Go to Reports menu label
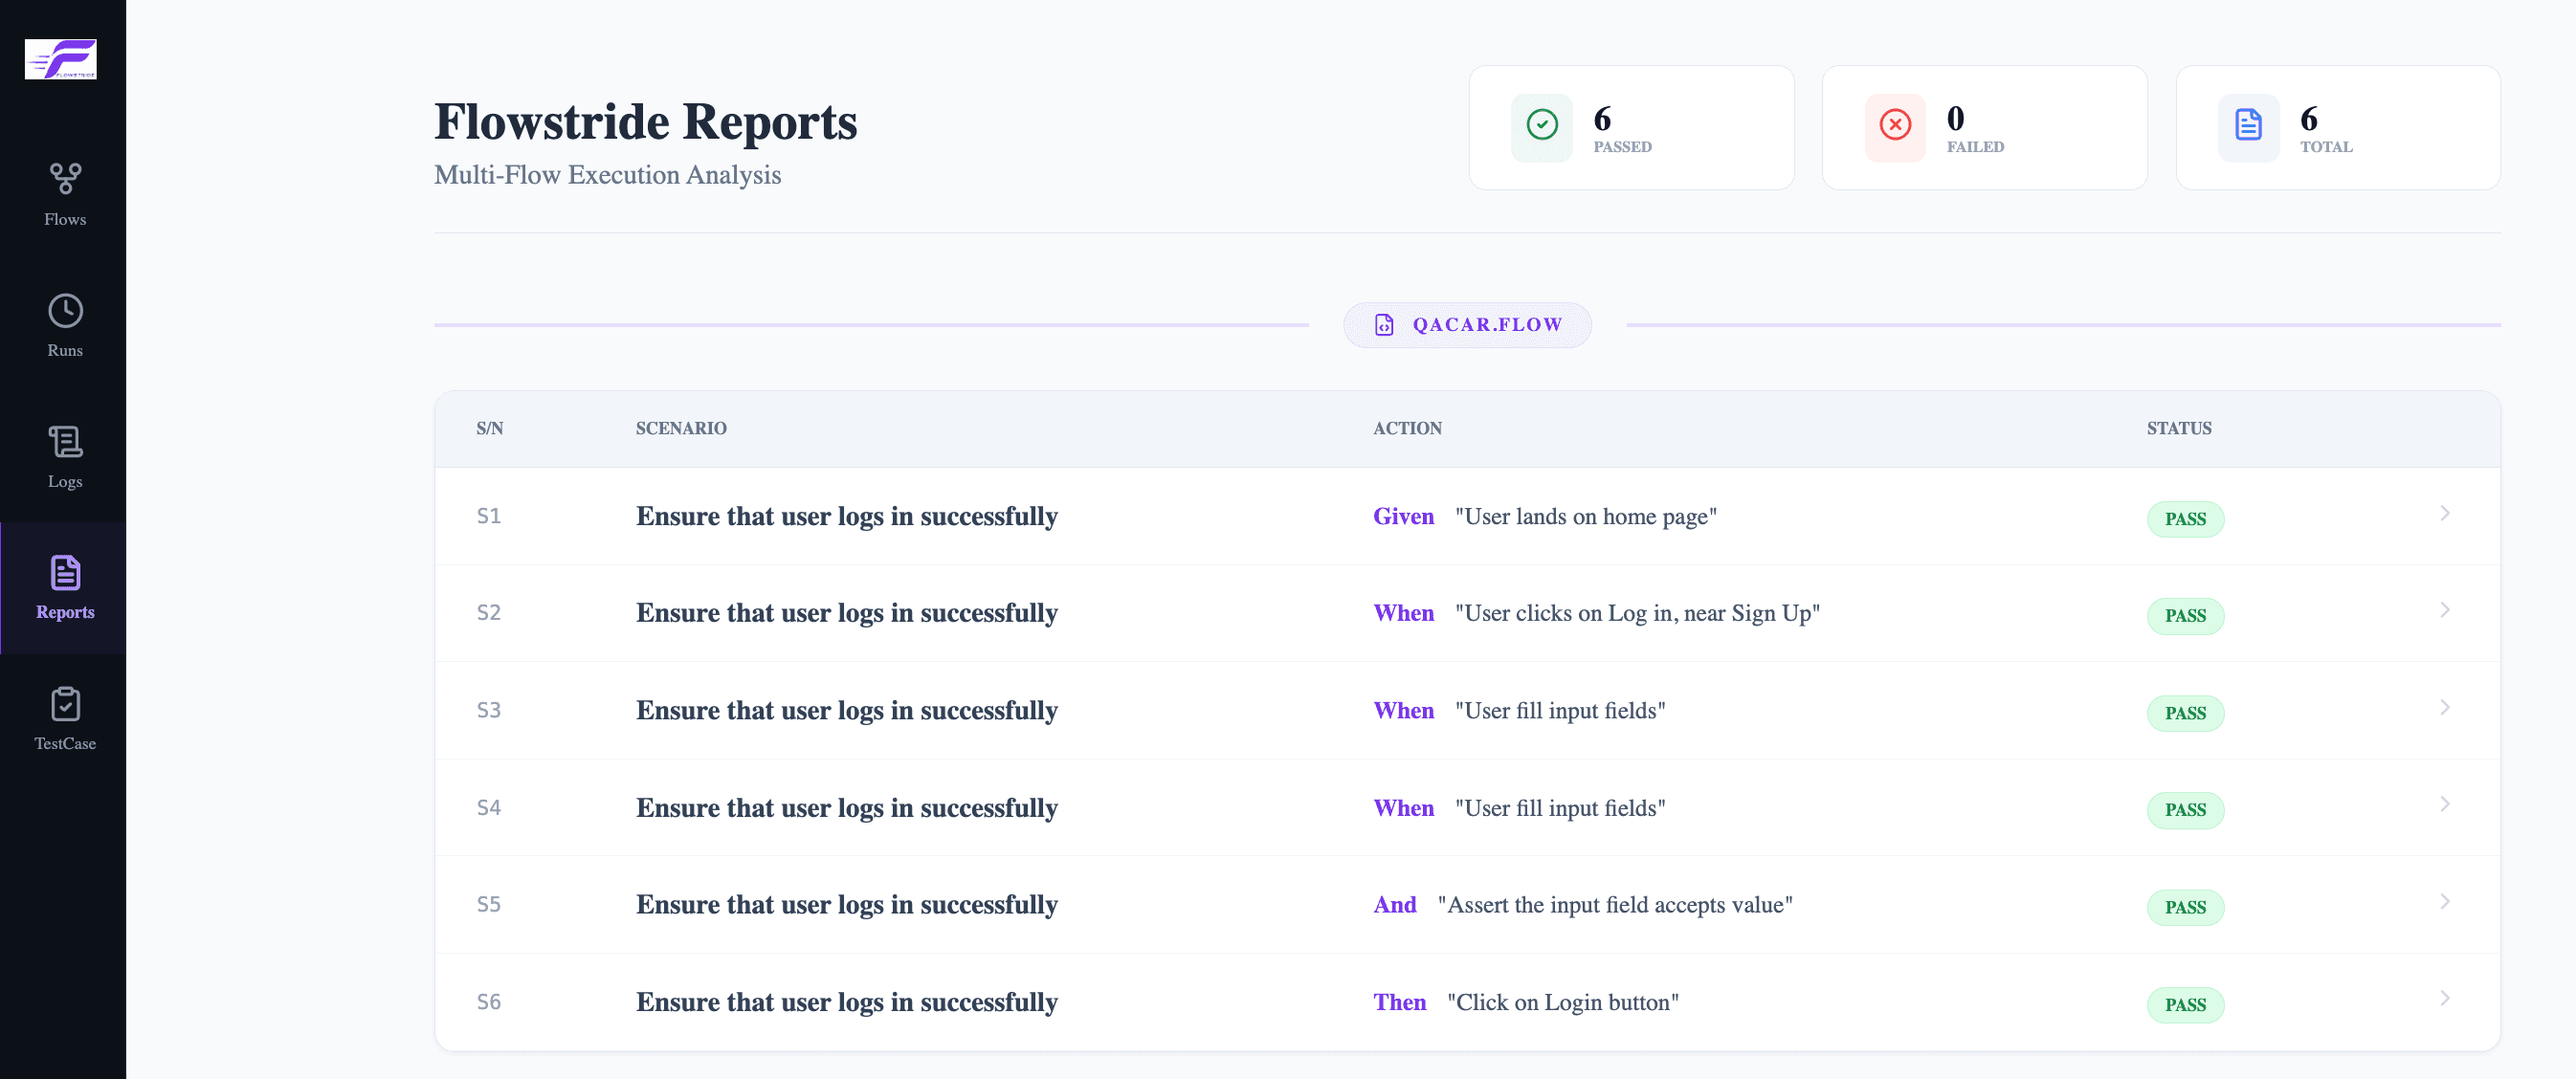2576x1079 pixels. (65, 612)
